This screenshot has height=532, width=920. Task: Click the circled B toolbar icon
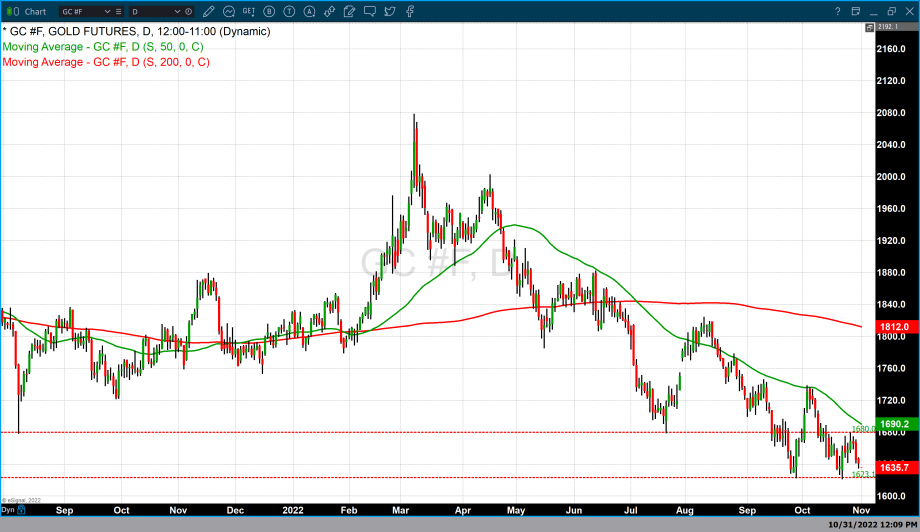pos(269,11)
